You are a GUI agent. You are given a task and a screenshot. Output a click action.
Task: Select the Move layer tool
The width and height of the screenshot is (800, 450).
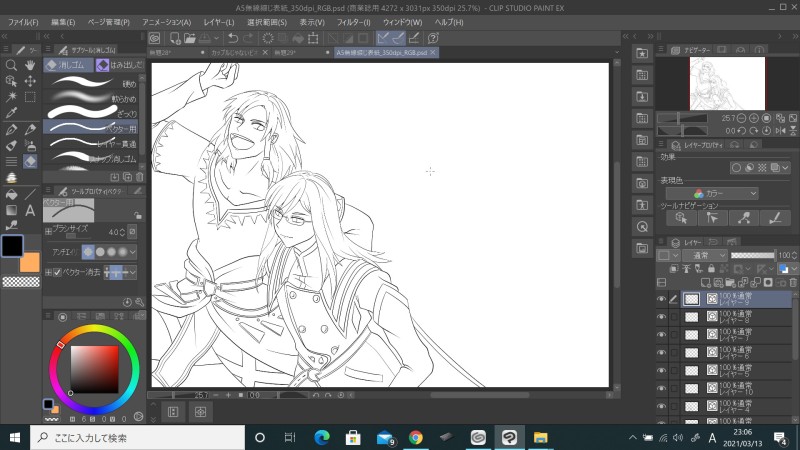(30, 81)
